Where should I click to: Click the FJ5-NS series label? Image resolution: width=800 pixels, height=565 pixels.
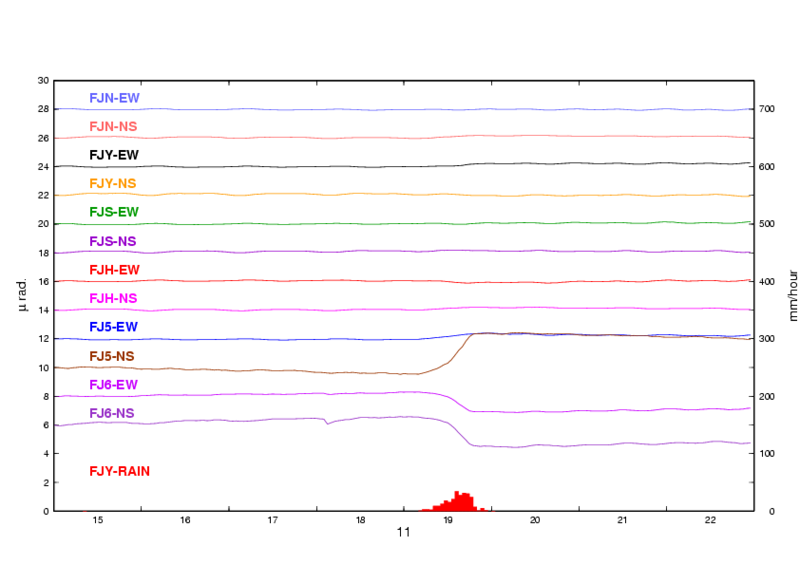click(x=112, y=356)
